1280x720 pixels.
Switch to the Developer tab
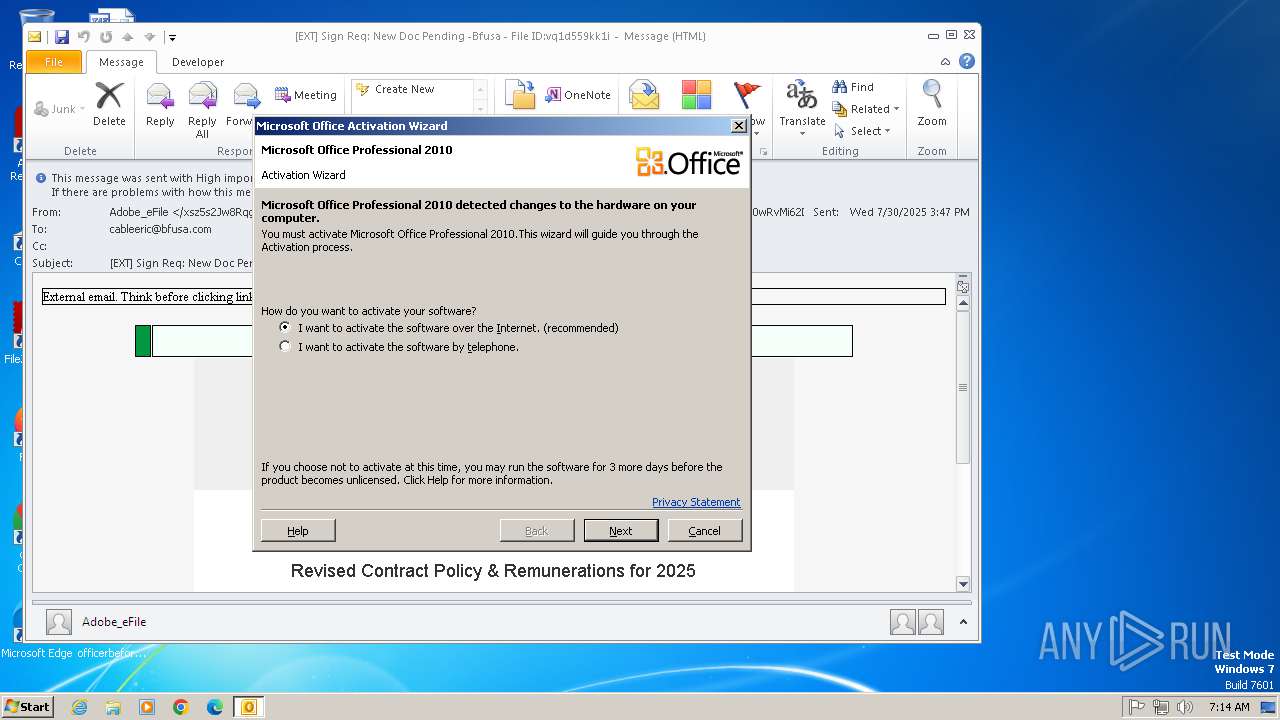(198, 62)
